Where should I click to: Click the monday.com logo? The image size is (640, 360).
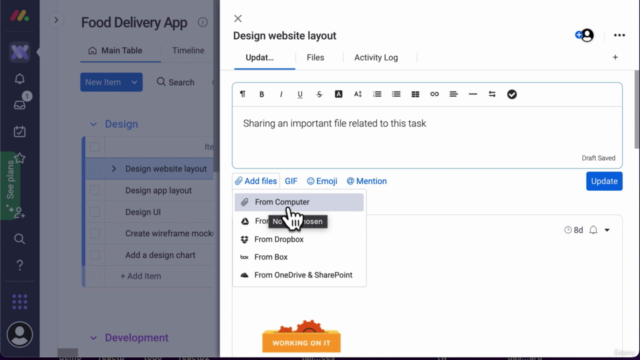(x=20, y=16)
